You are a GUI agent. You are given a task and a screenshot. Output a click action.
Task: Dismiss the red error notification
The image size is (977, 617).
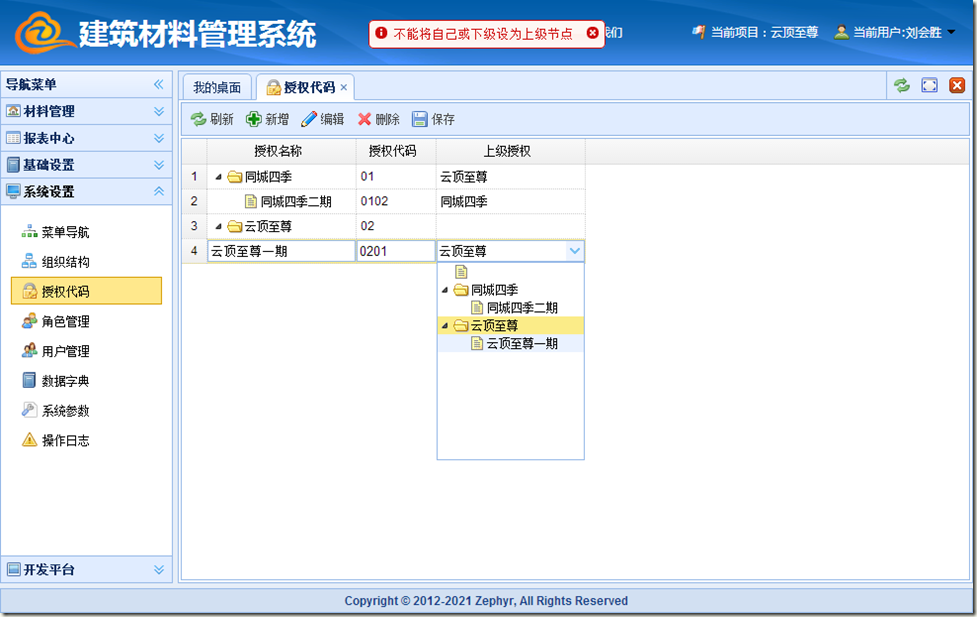[592, 33]
